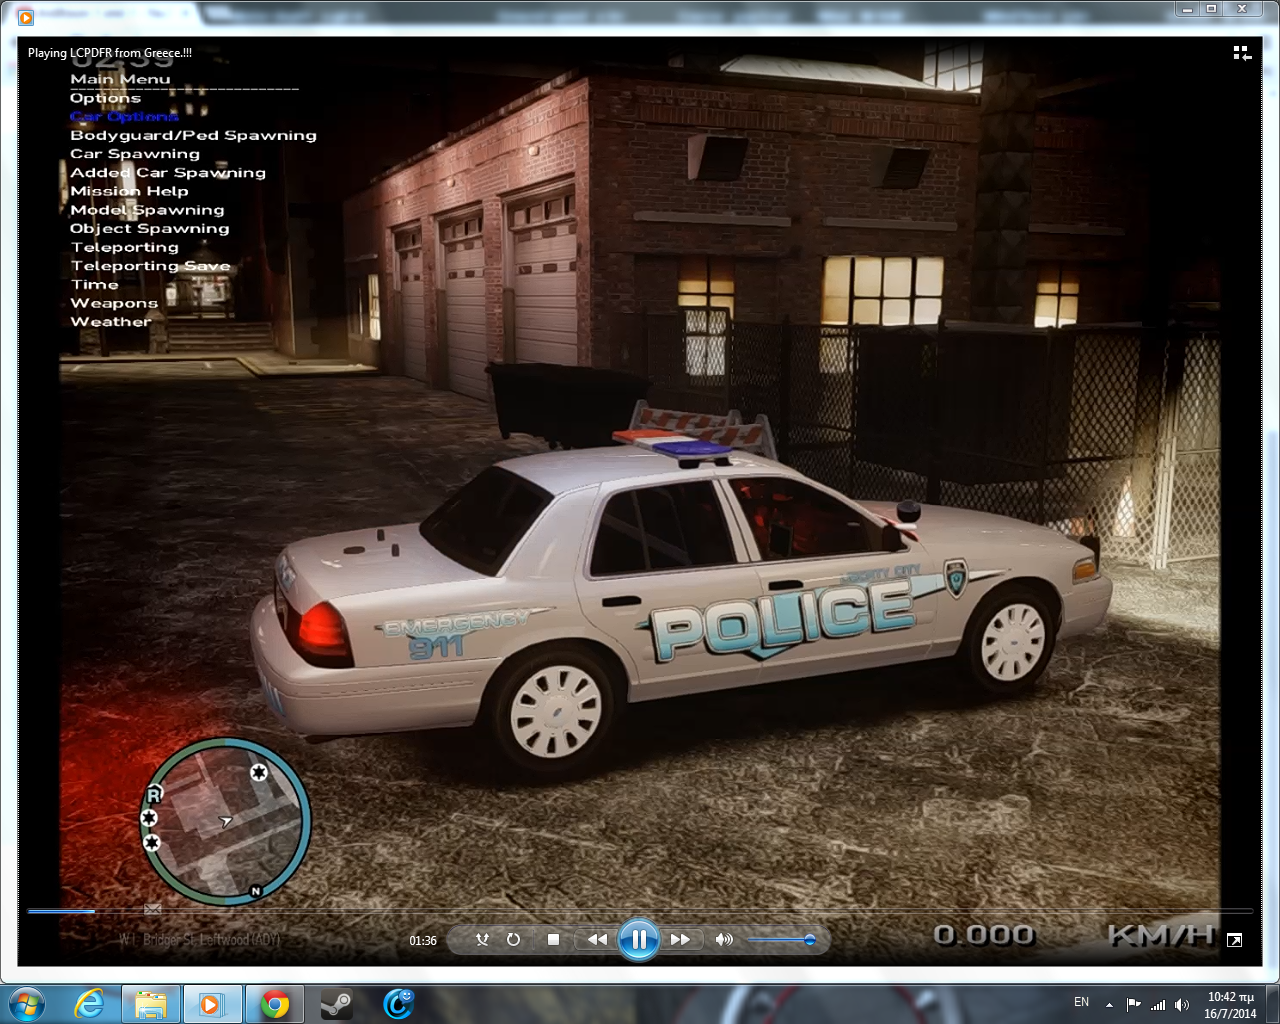Skip to the previous track
This screenshot has height=1024, width=1280.
[597, 940]
